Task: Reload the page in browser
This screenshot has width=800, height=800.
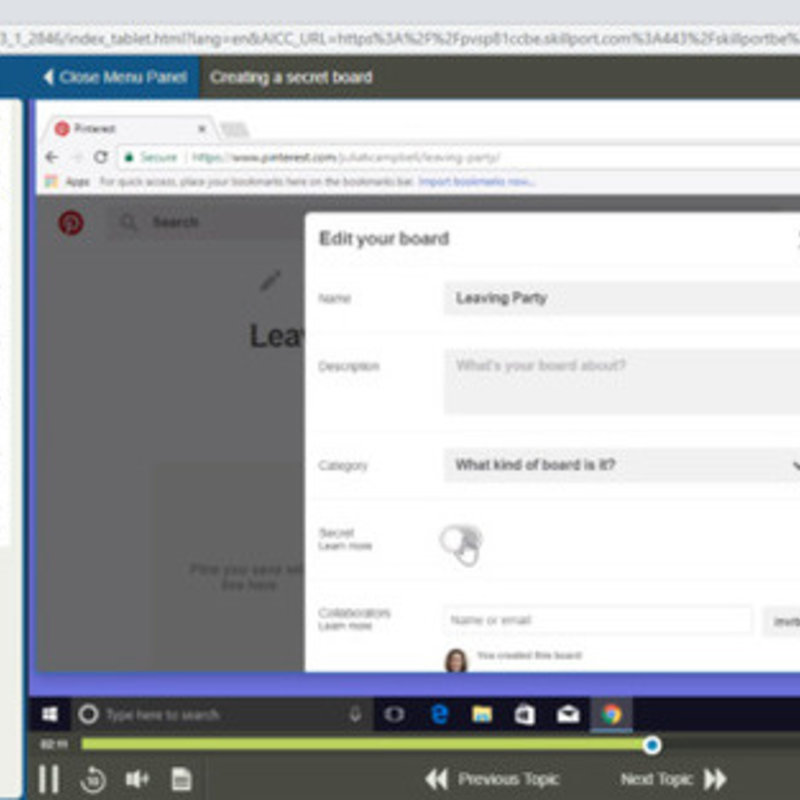Action: pyautogui.click(x=101, y=157)
